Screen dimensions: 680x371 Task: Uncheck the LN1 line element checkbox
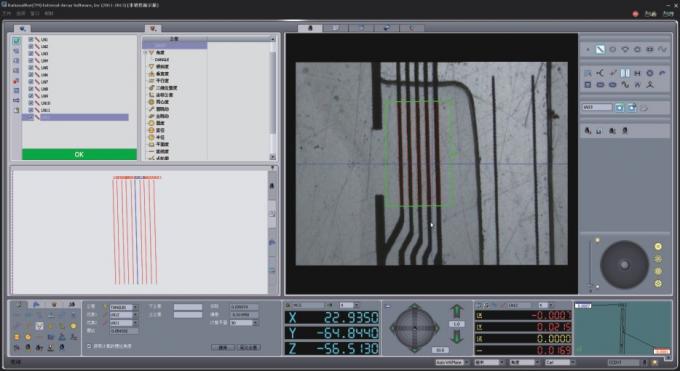point(31,39)
